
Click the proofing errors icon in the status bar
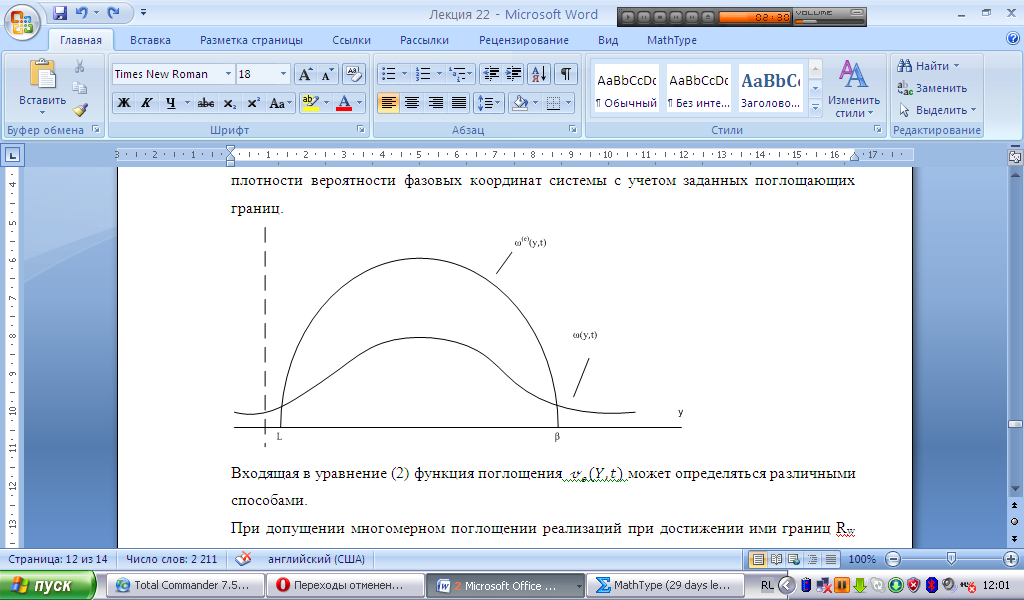point(243,559)
